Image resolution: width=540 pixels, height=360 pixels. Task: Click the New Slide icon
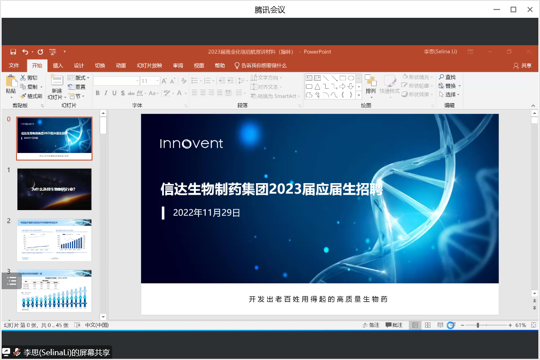click(x=57, y=81)
